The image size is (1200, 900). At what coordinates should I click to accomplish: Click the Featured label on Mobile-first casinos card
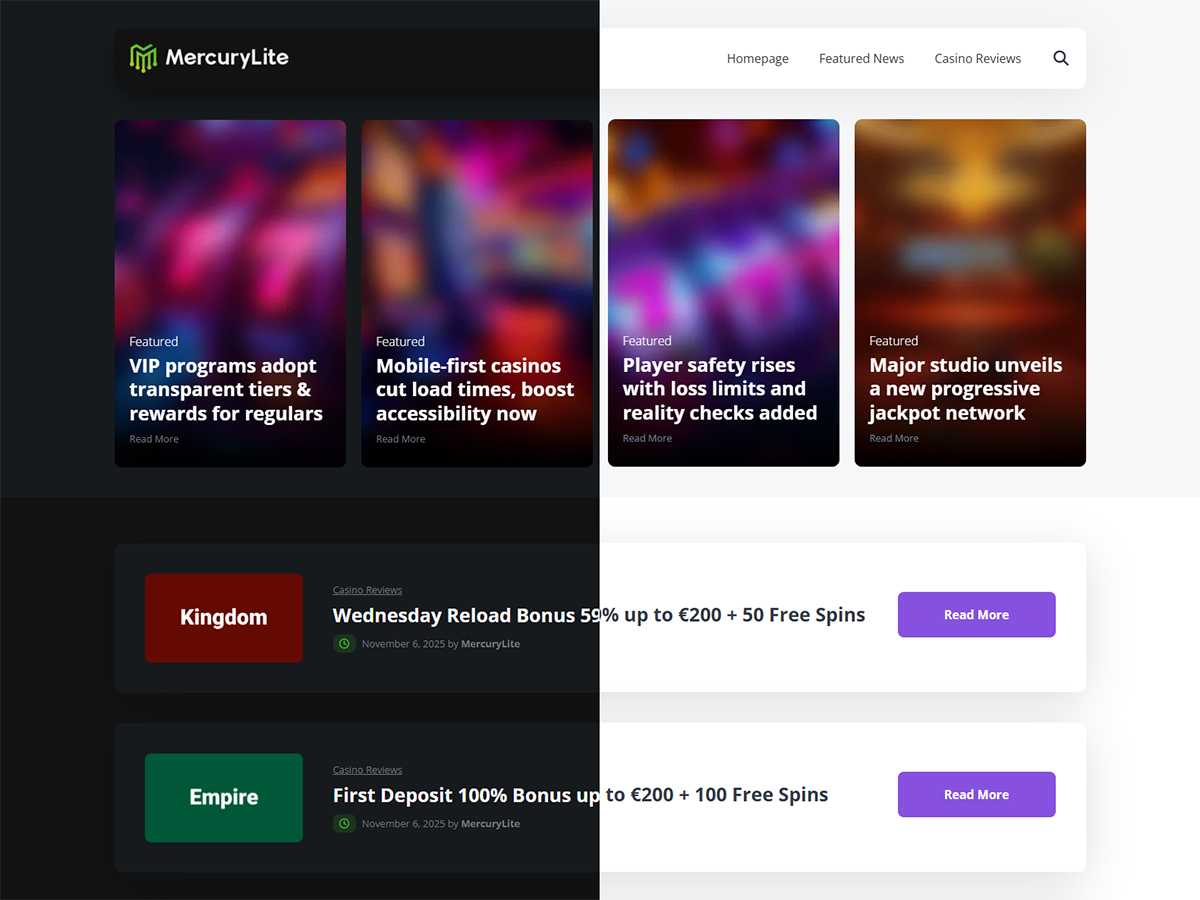(400, 341)
